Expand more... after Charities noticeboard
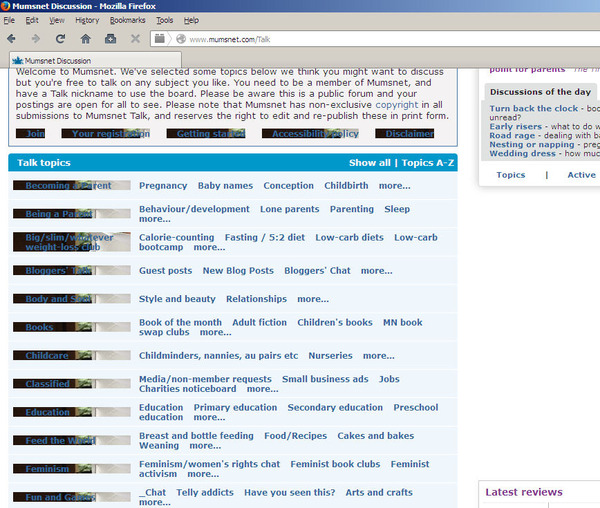 pyautogui.click(x=262, y=389)
